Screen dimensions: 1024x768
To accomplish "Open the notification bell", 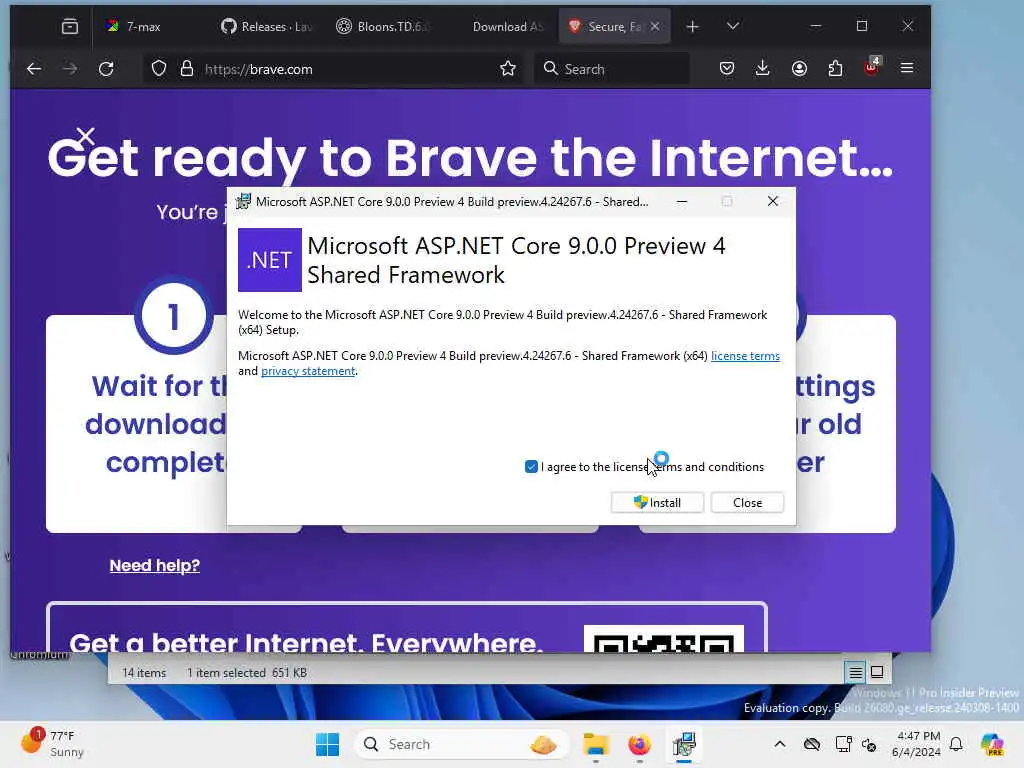I will (957, 744).
